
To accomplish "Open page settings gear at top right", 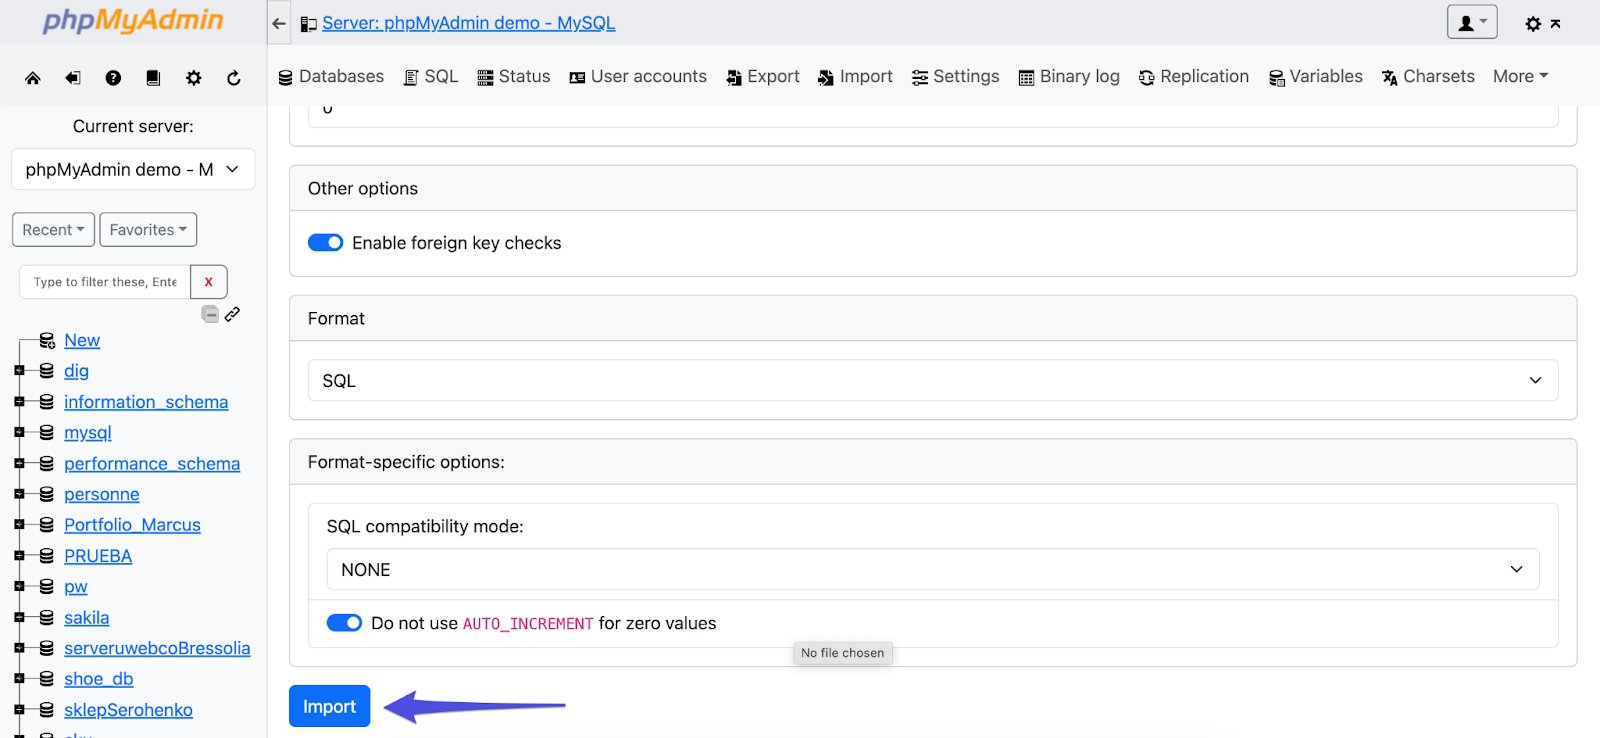I will click(1533, 24).
